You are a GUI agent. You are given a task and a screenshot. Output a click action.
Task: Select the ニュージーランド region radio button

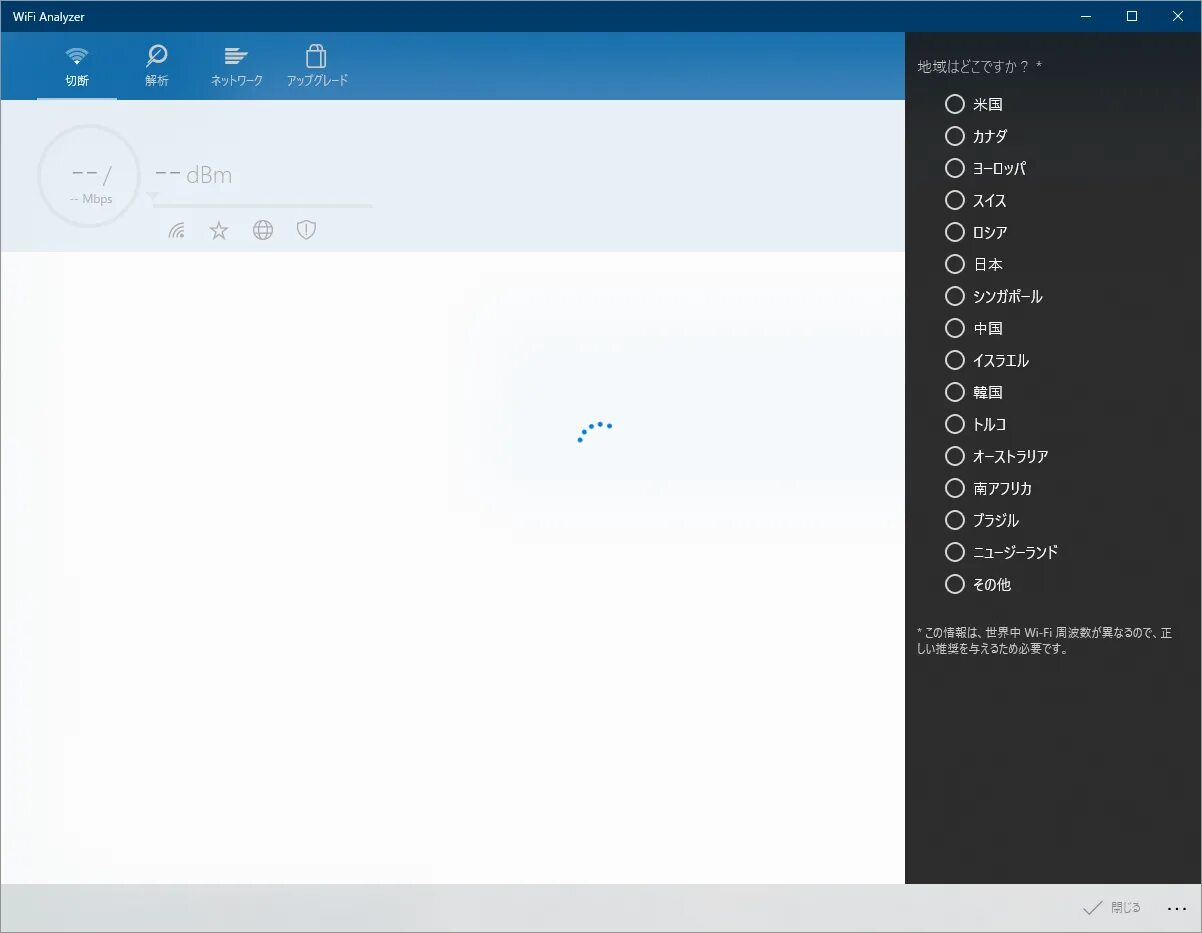pyautogui.click(x=955, y=552)
